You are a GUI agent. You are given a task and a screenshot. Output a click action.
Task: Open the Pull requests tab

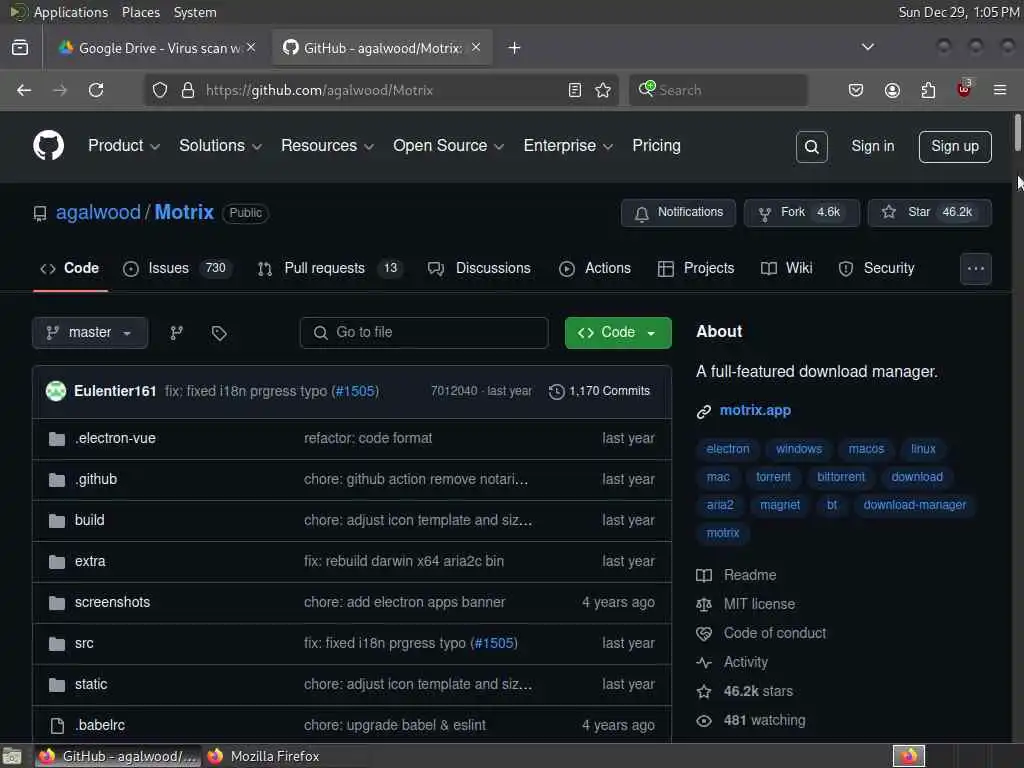coord(330,268)
